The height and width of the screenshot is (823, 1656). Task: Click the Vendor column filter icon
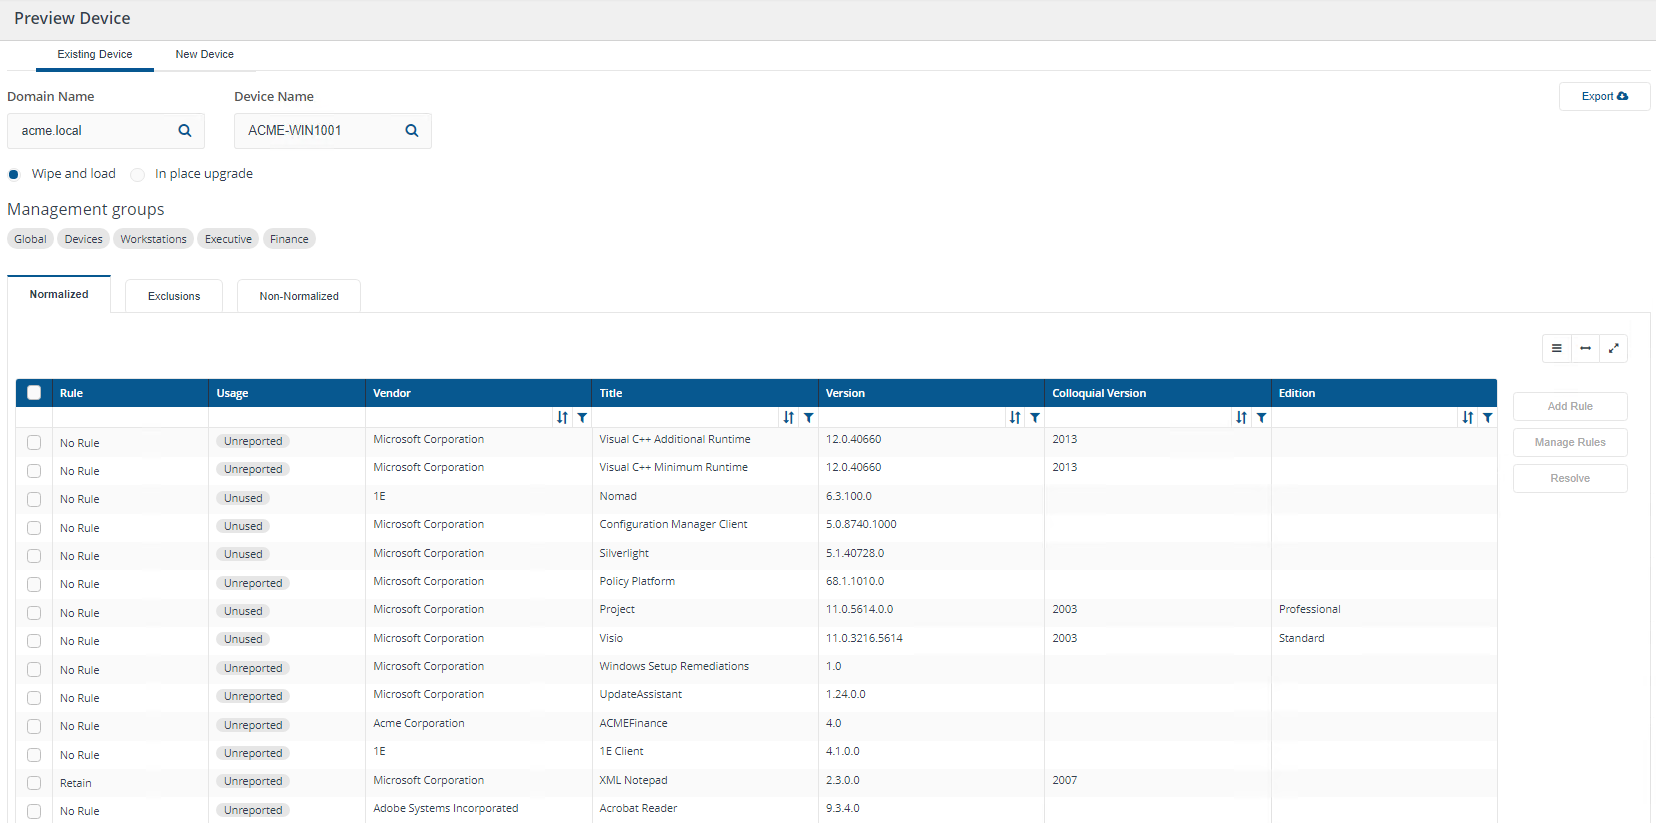click(x=582, y=418)
